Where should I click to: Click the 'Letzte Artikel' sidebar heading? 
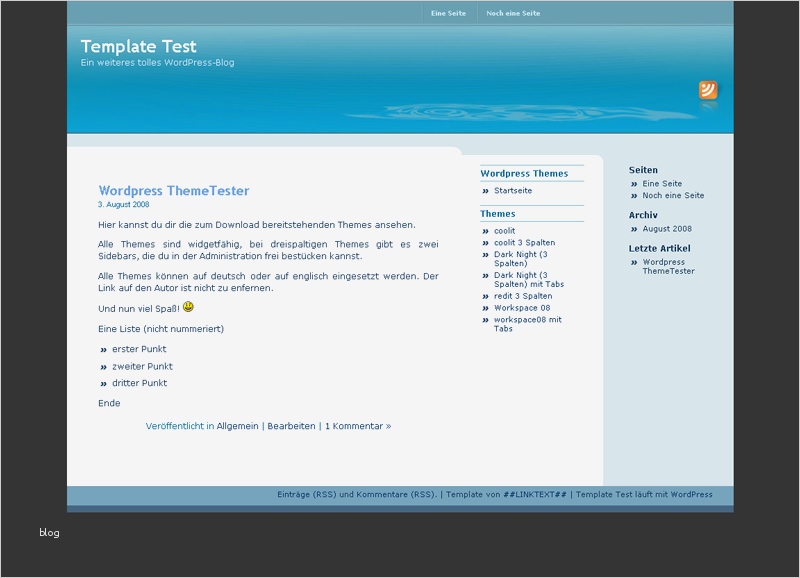click(659, 248)
